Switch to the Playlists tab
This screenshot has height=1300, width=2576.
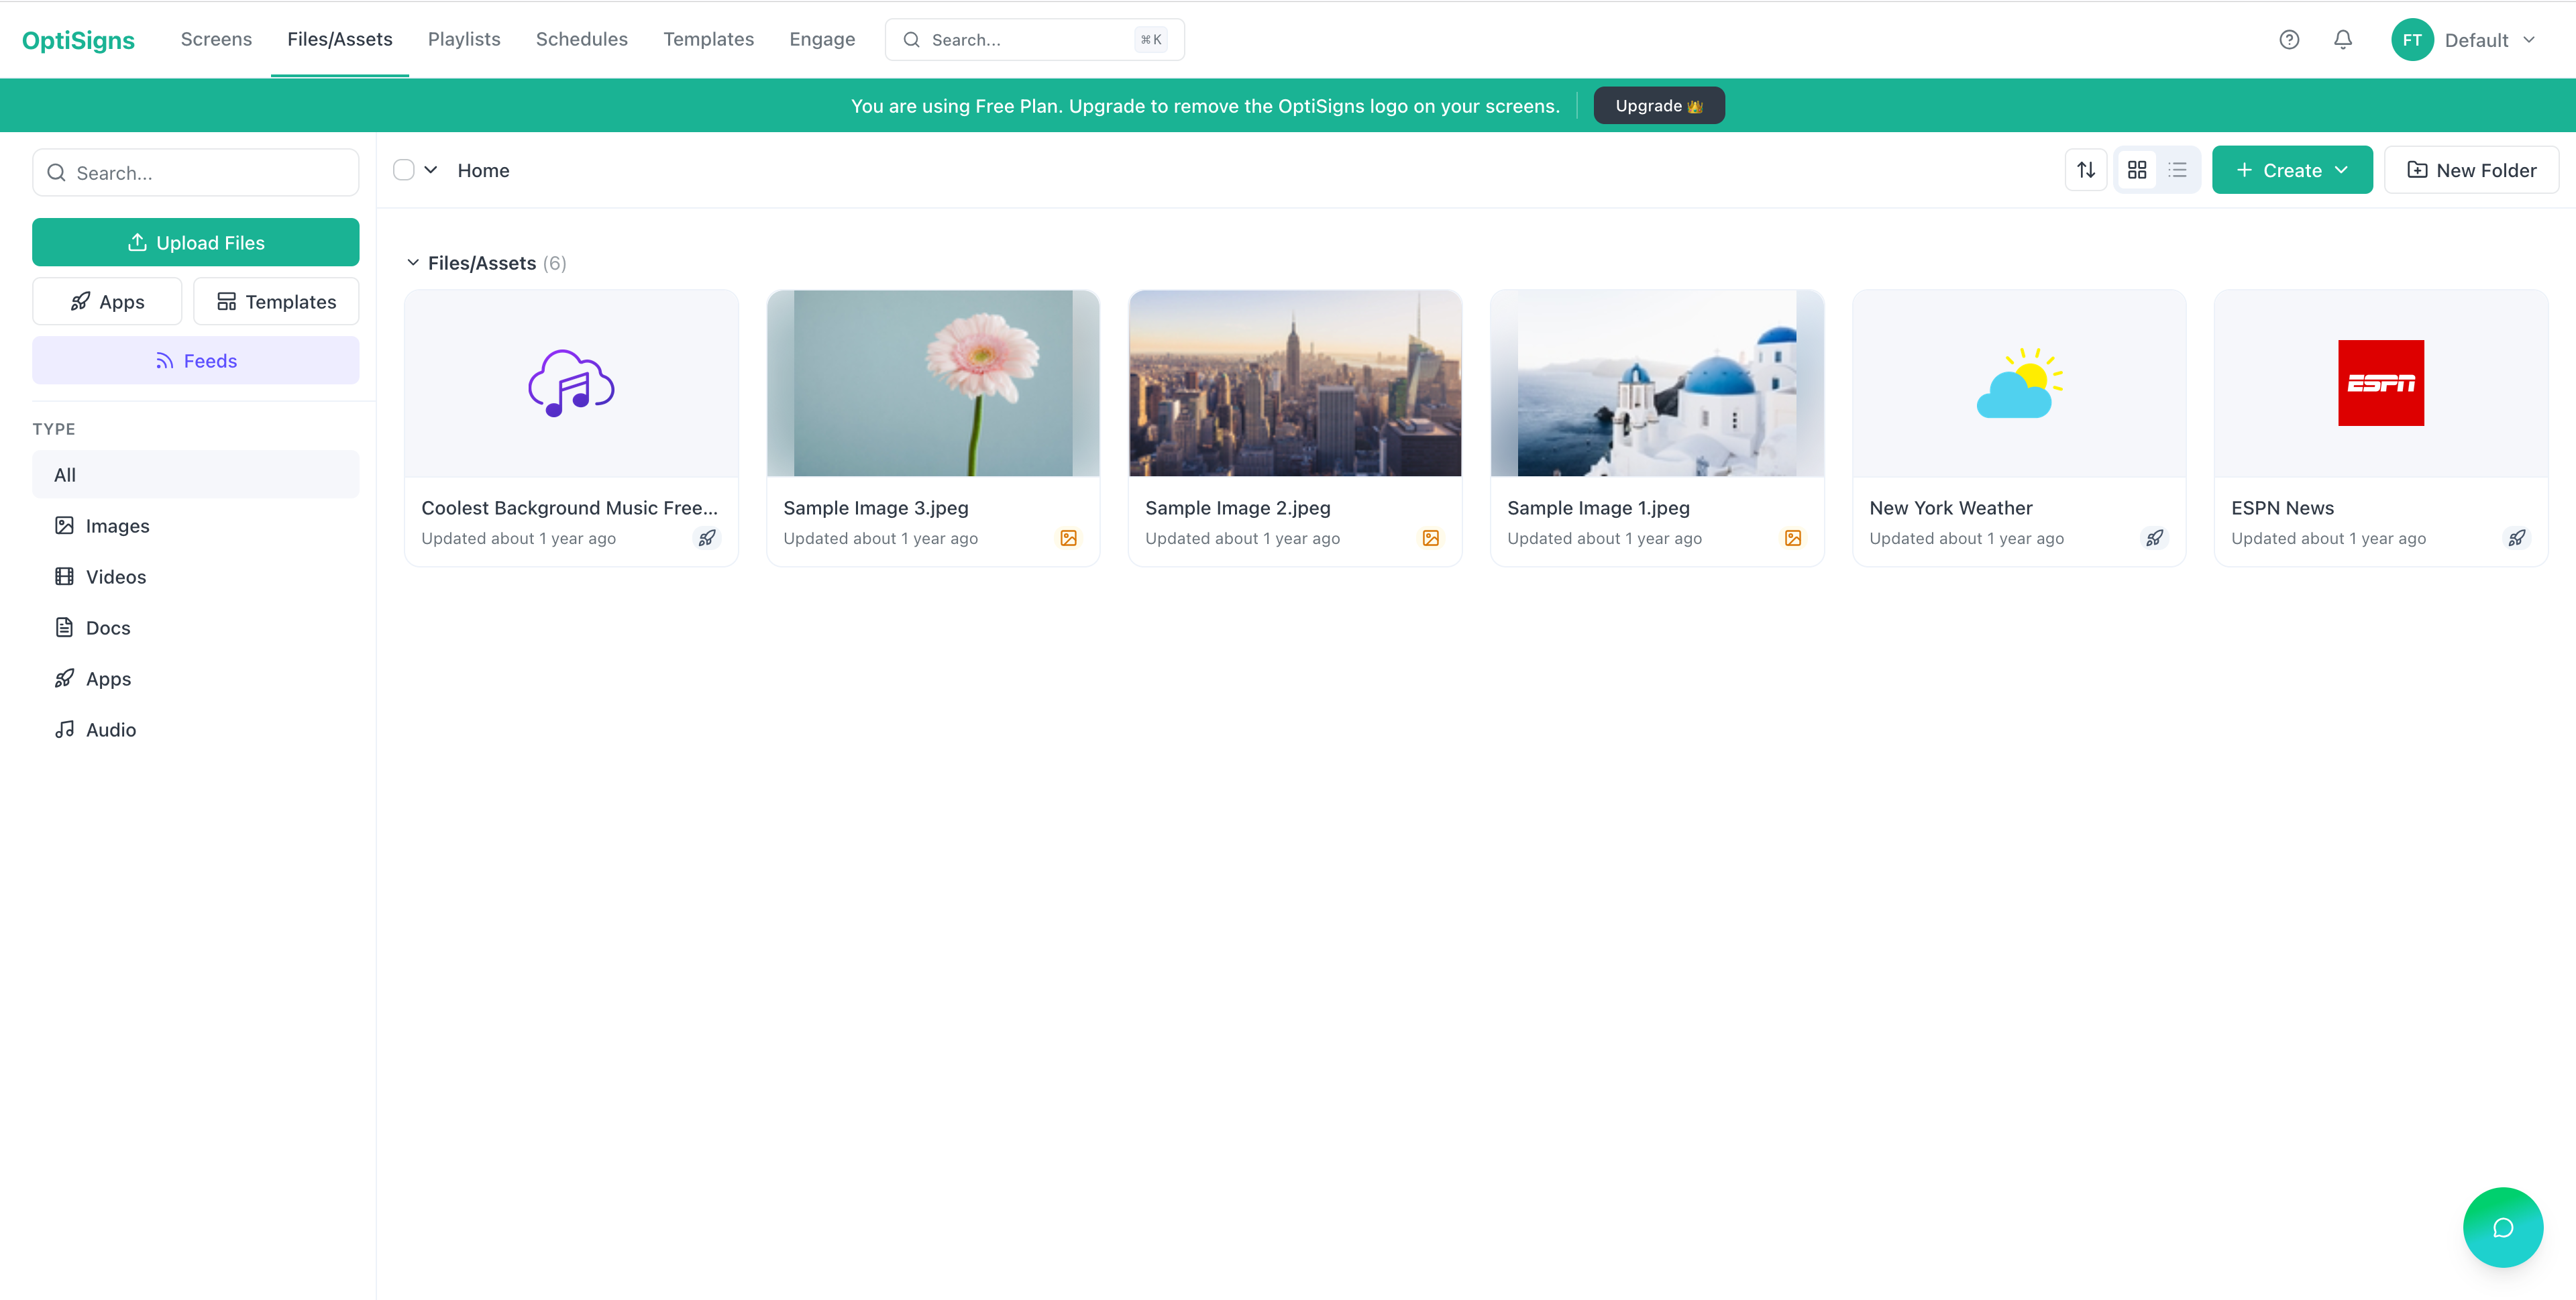463,39
